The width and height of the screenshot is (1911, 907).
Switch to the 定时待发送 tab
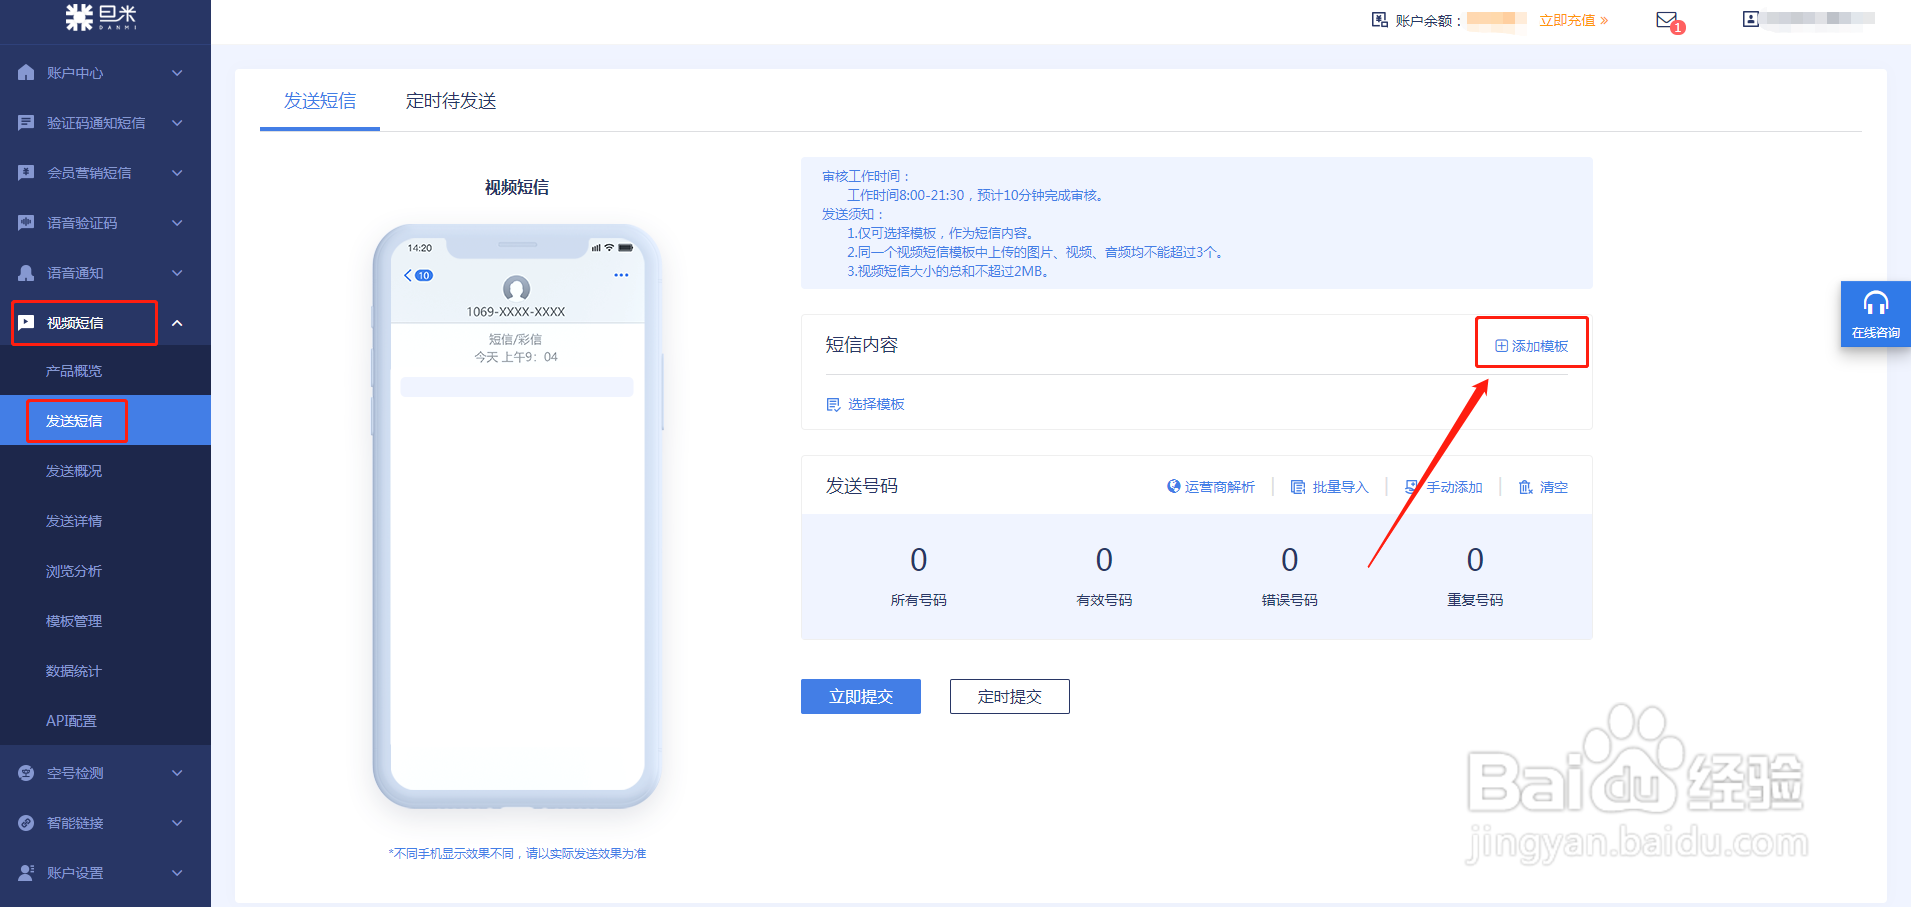pos(450,101)
